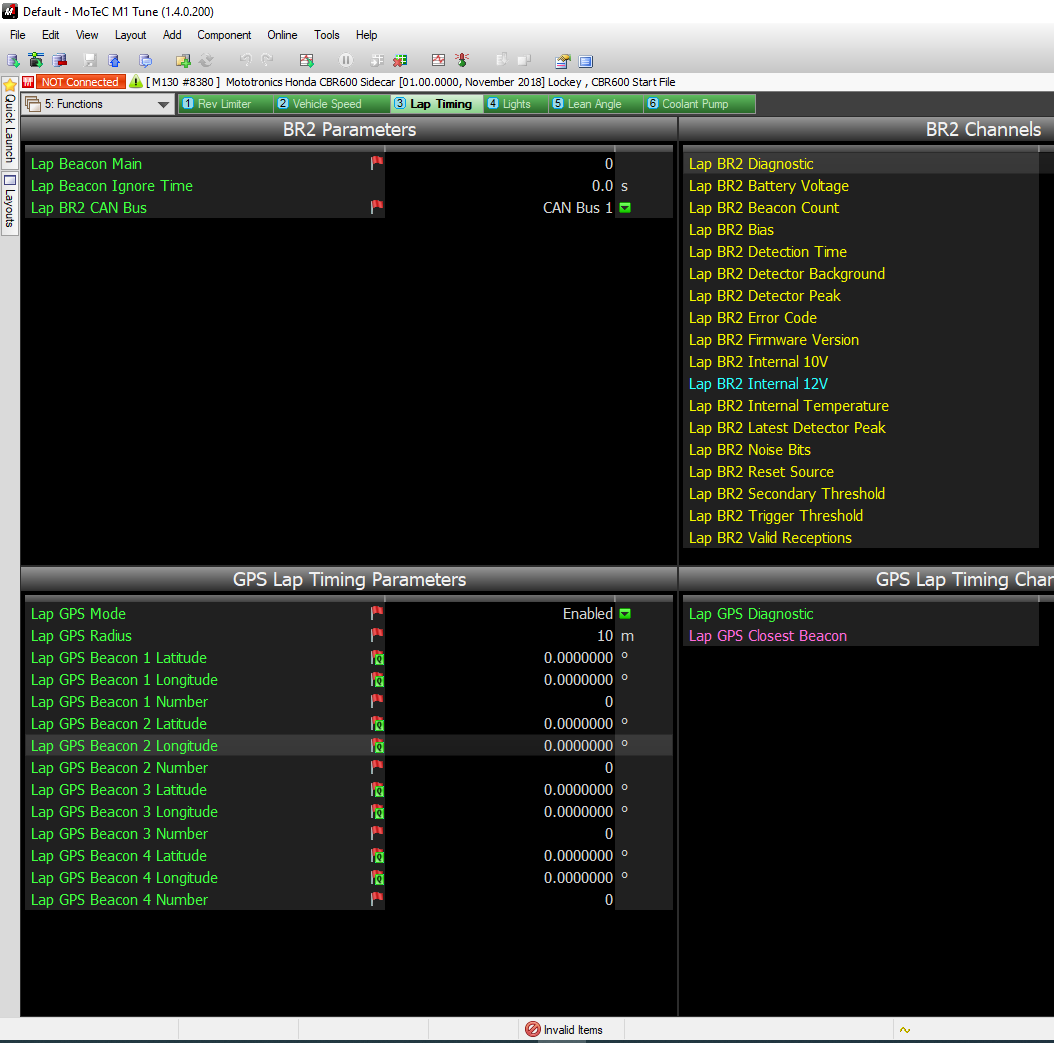The image size is (1054, 1043).
Task: Open the File menu
Action: 17,35
